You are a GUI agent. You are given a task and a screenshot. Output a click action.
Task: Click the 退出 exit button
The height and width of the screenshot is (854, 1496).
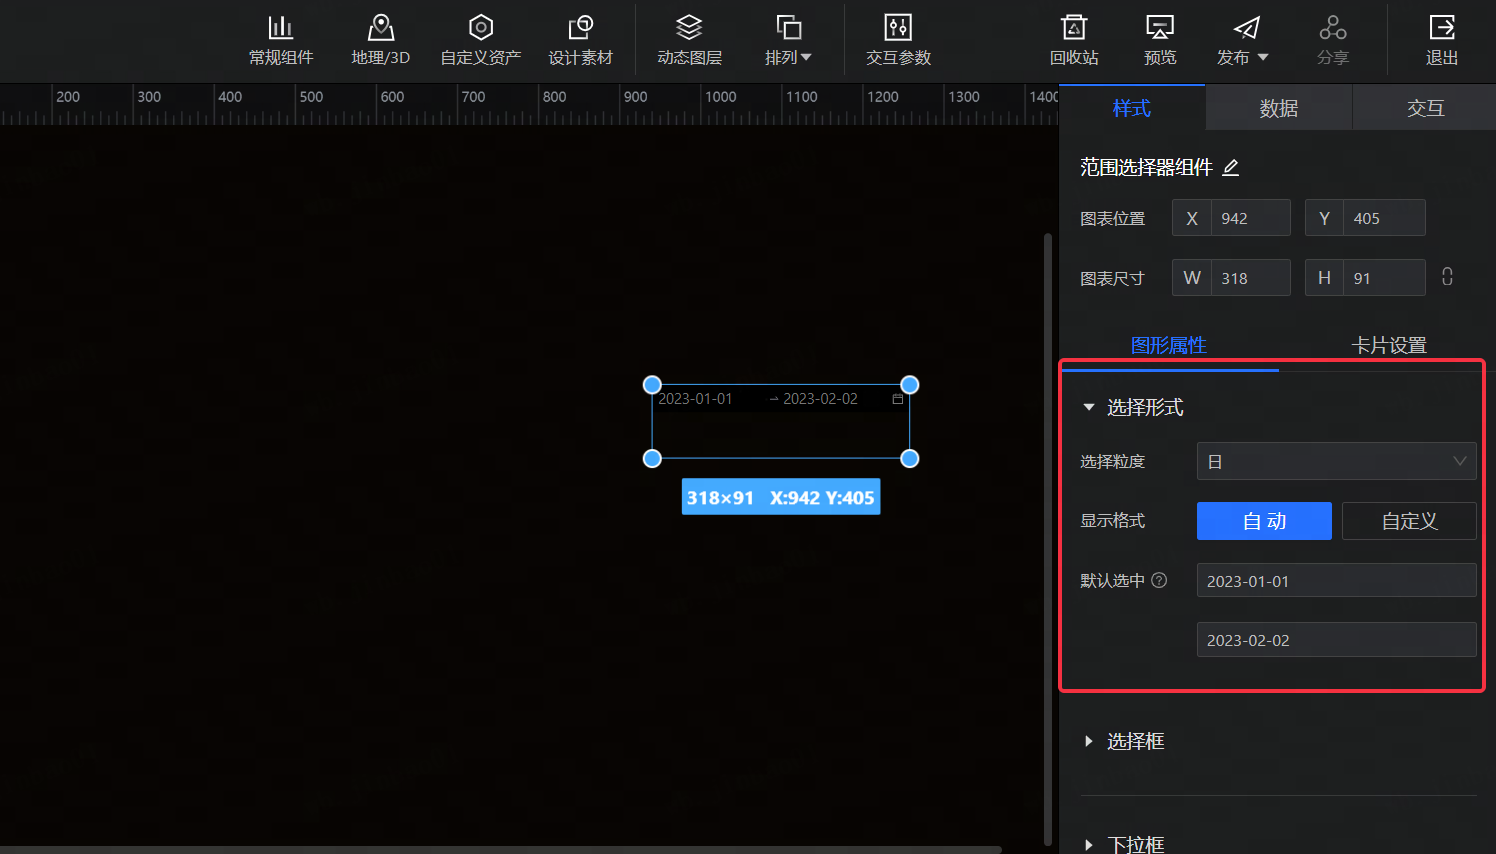(1441, 40)
